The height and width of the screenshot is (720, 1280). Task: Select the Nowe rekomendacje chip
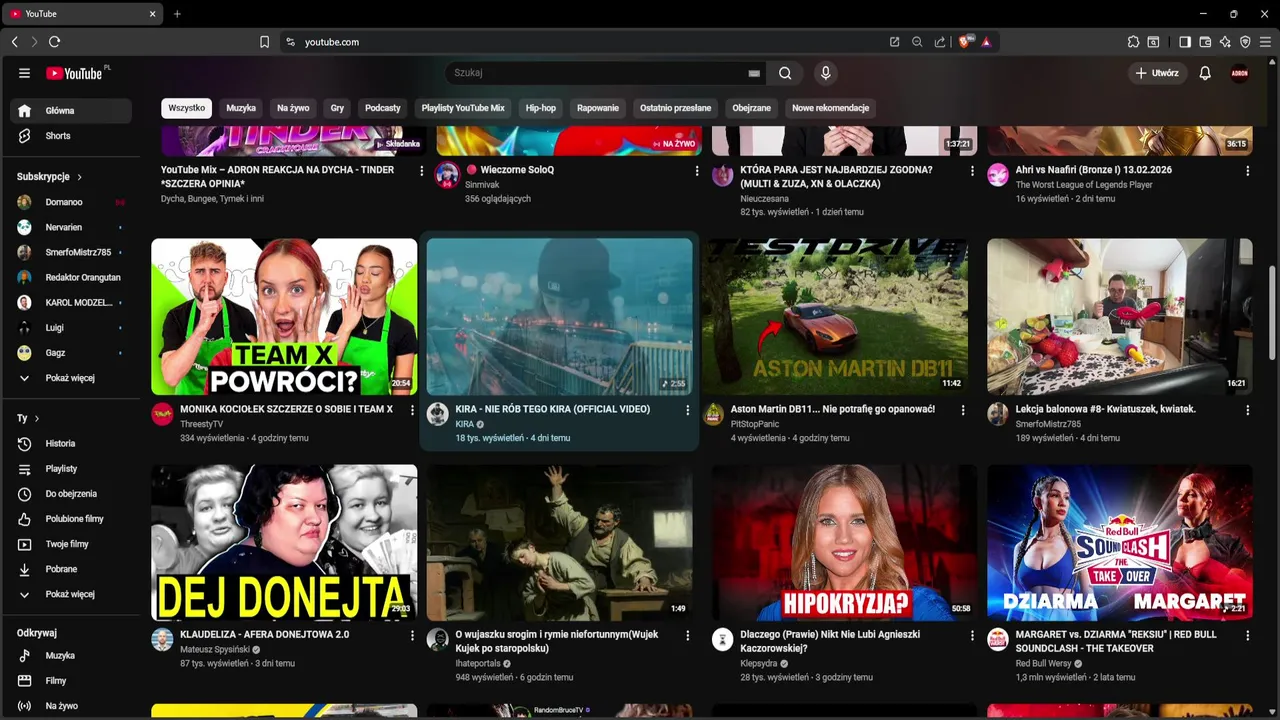coord(830,108)
